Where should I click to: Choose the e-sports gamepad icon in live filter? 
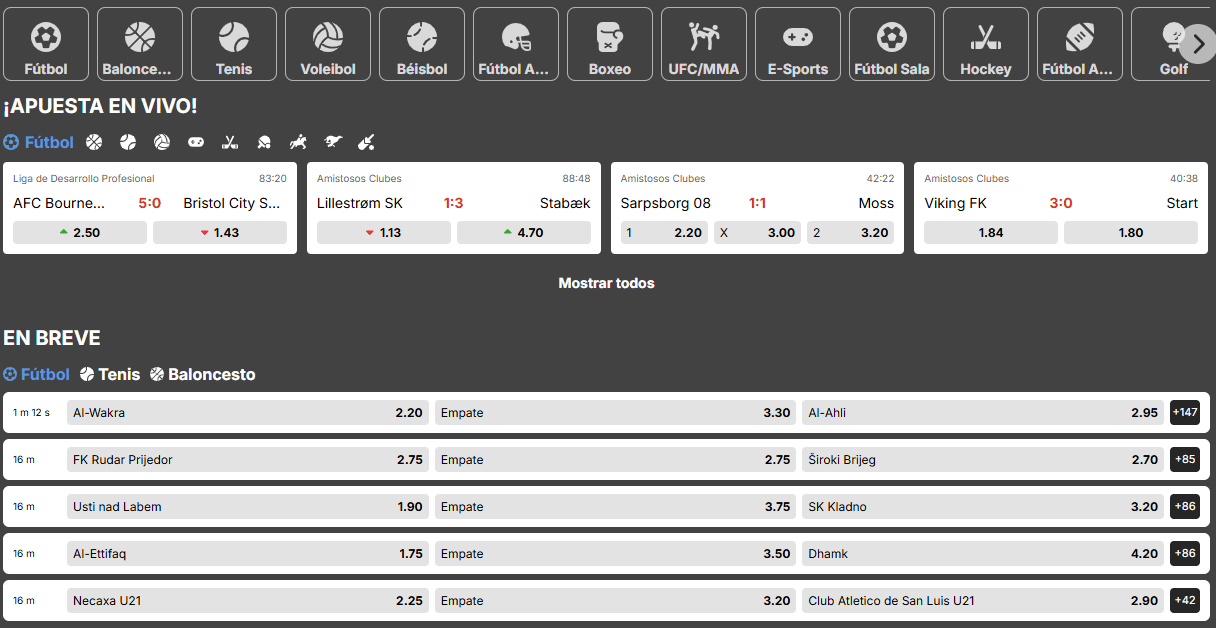click(x=196, y=143)
